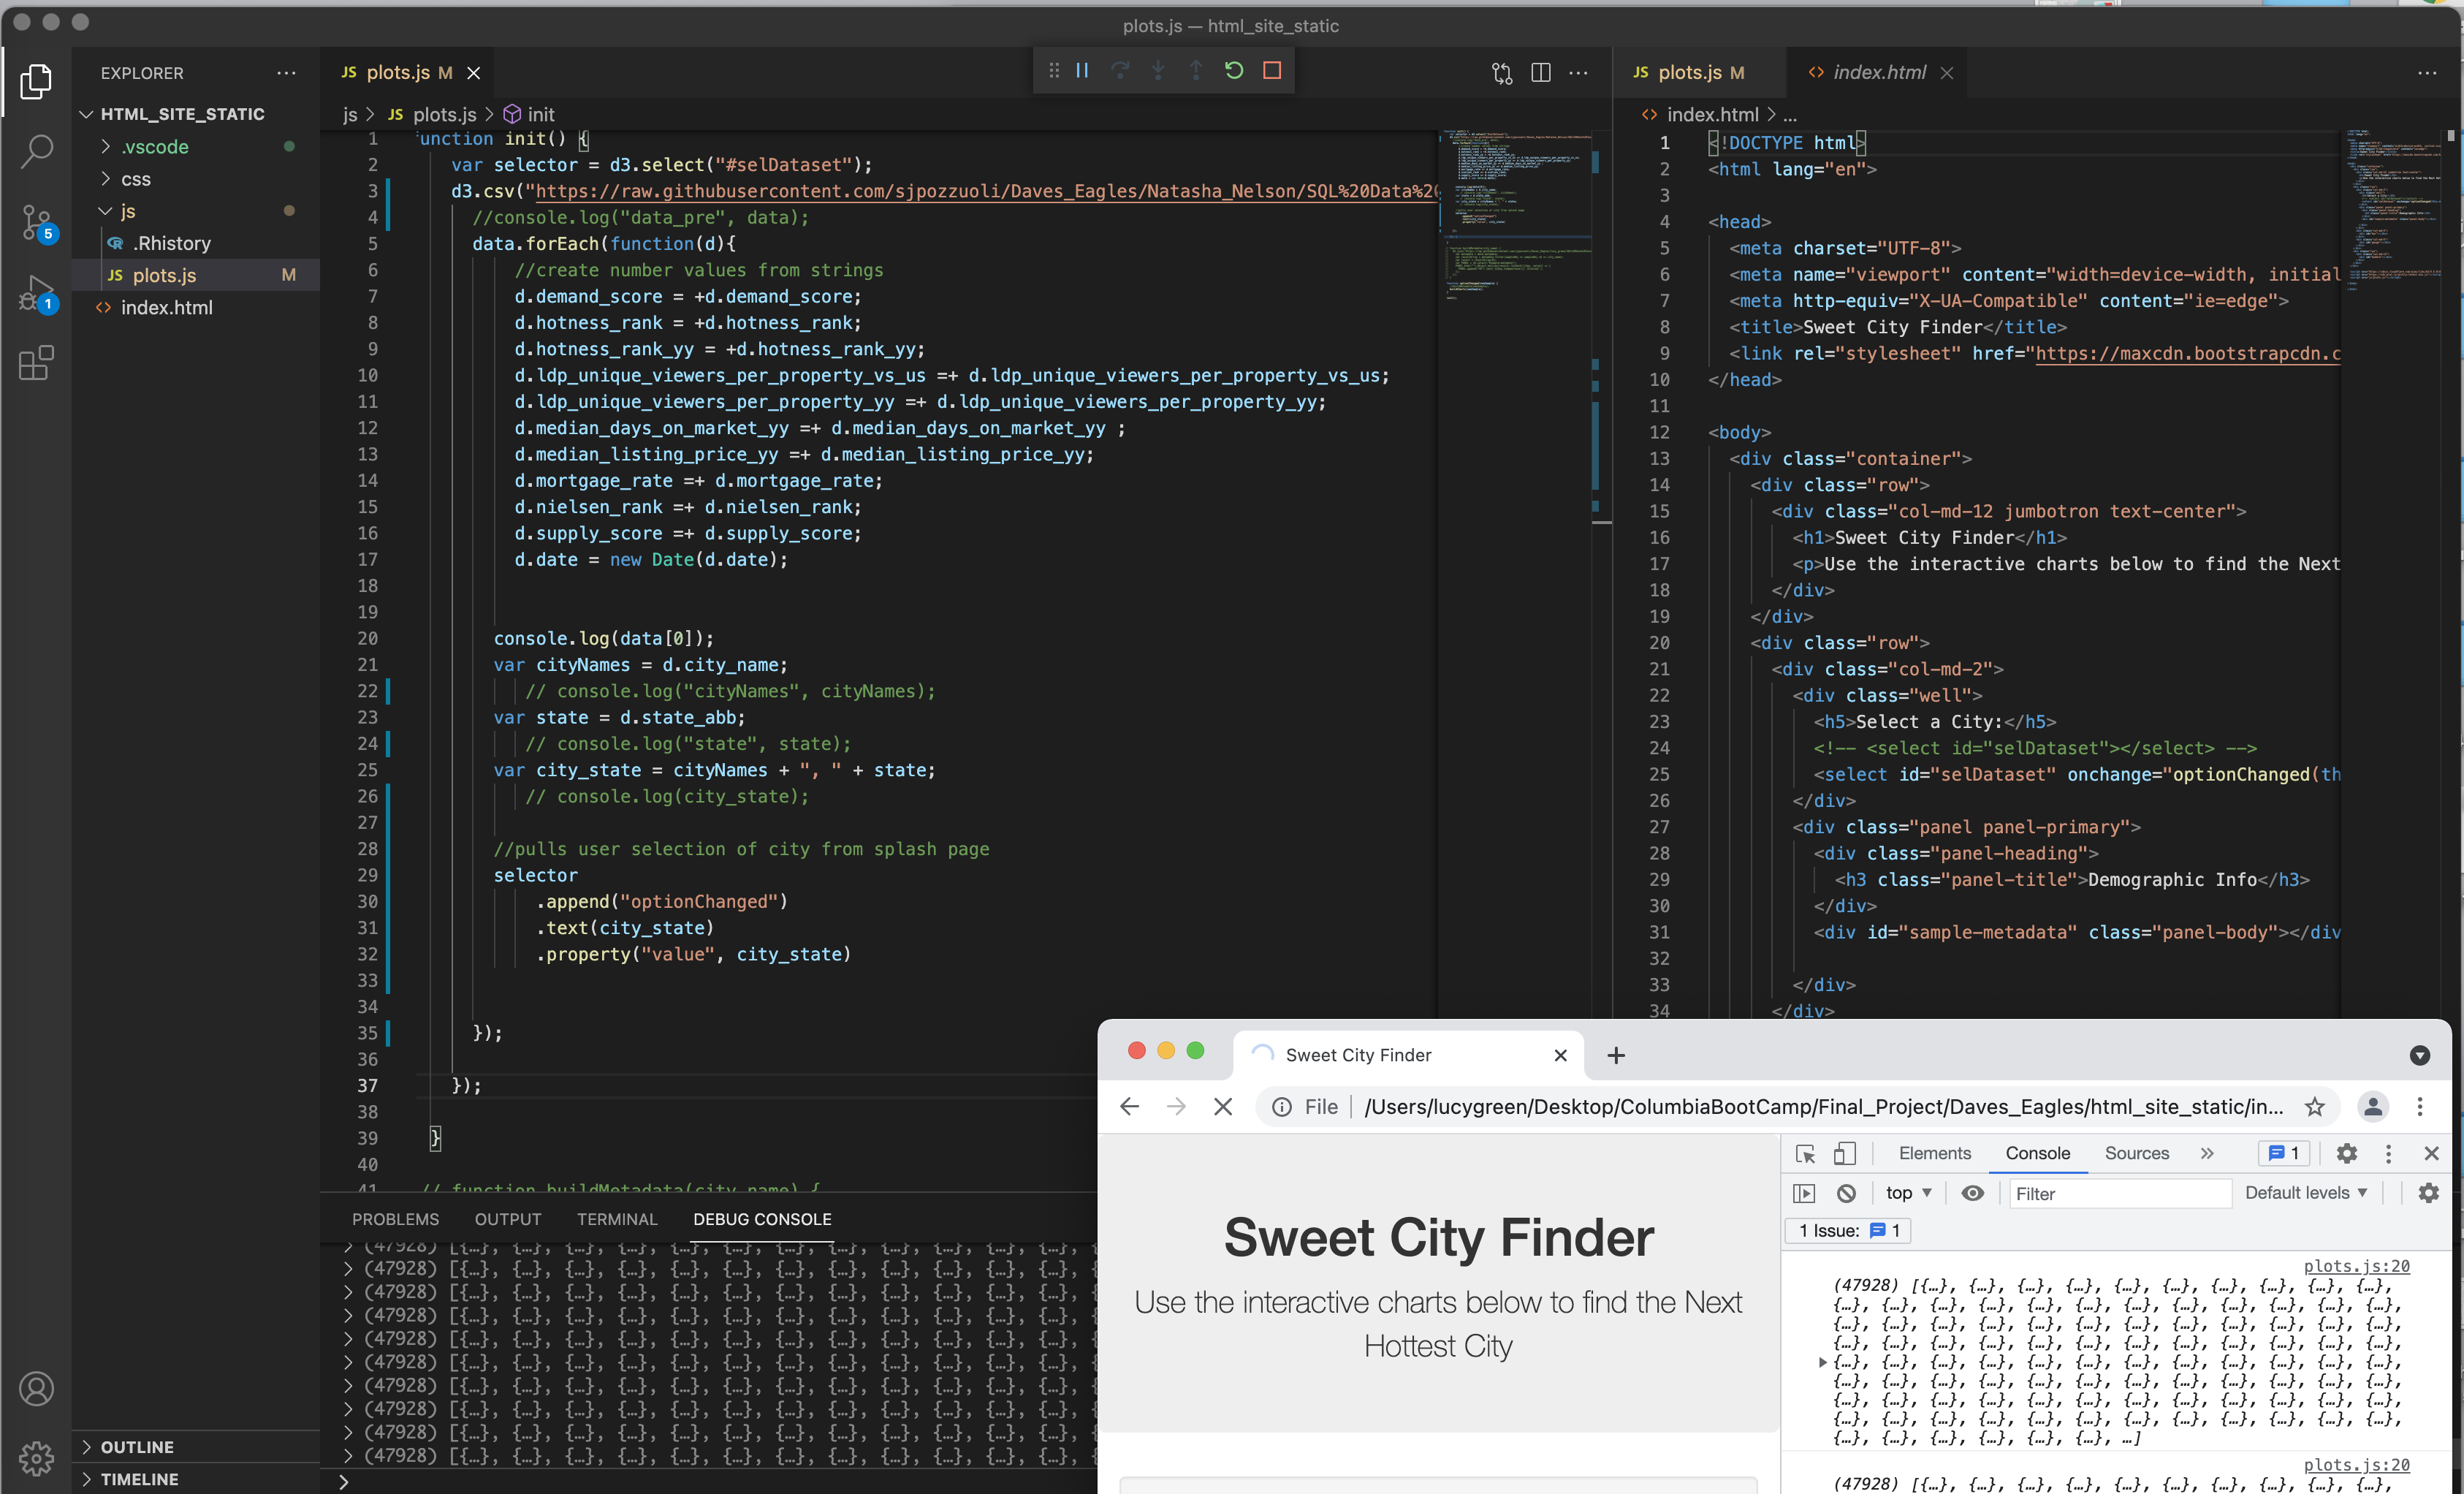Expand the OUTLINE section

click(137, 1447)
